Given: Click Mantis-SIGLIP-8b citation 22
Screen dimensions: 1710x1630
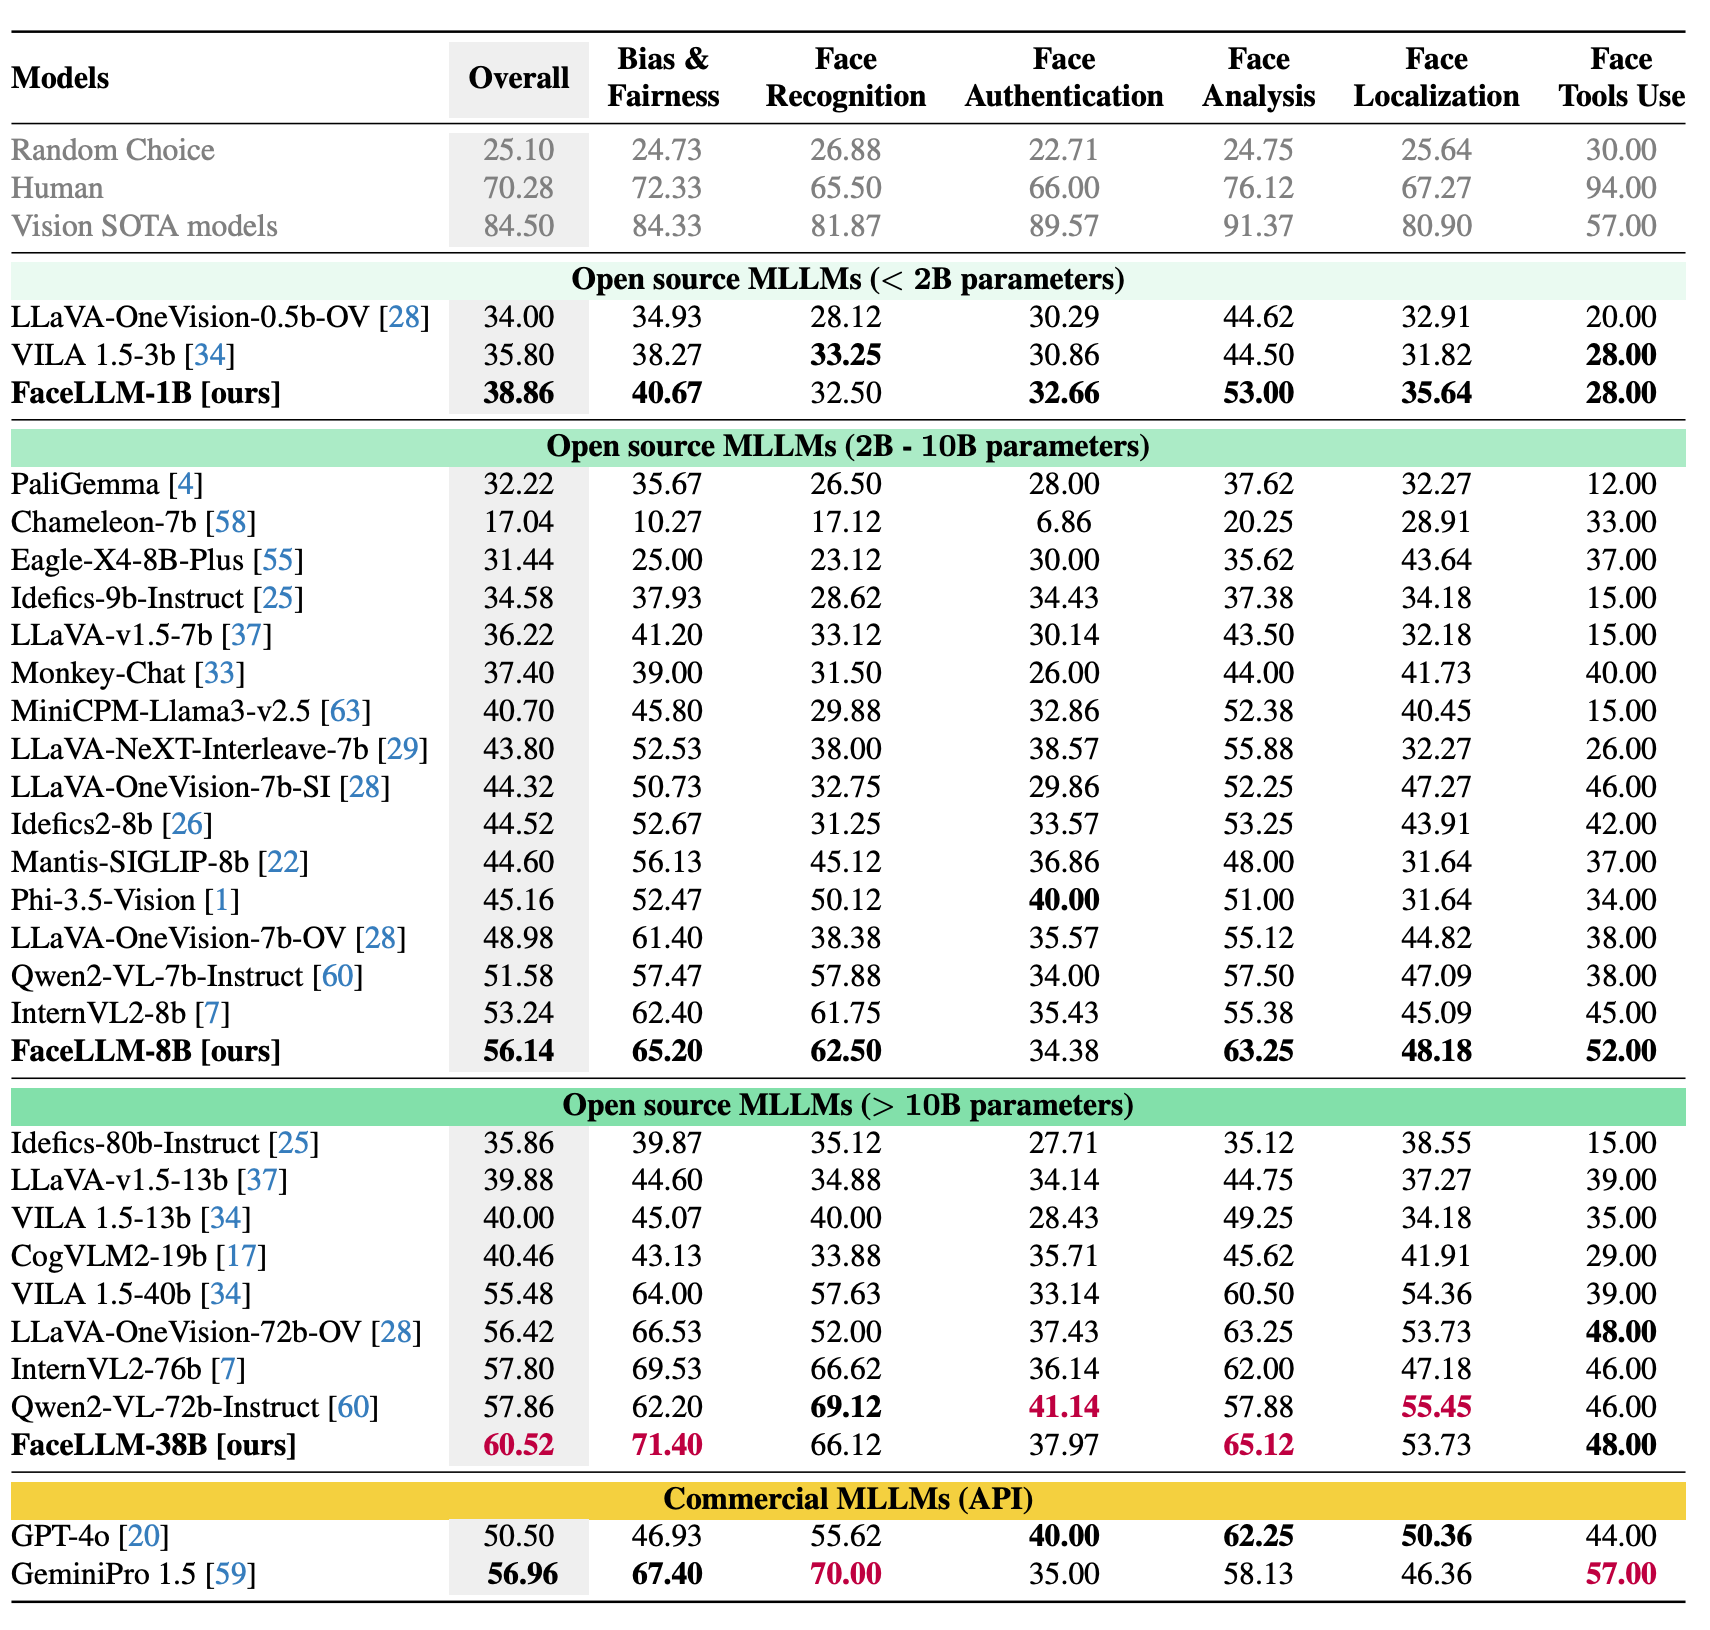Looking at the screenshot, I should (x=283, y=863).
